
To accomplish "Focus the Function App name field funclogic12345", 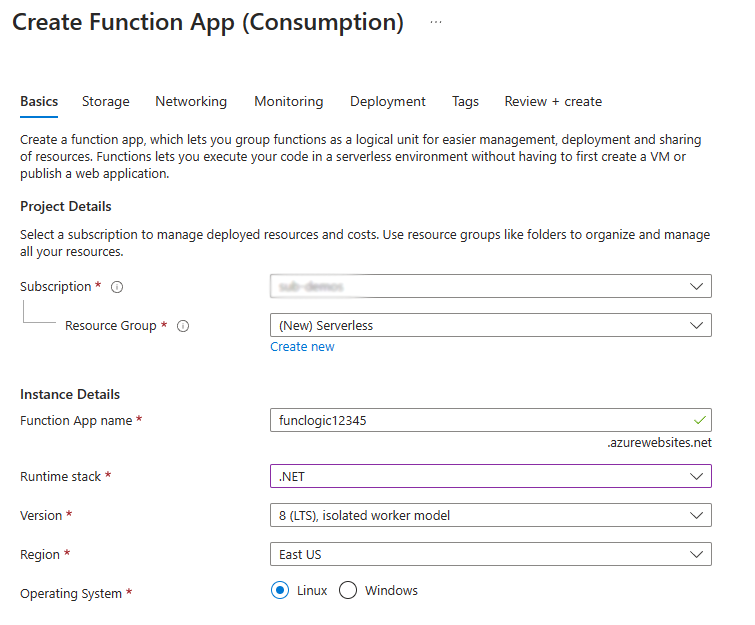I will pos(491,420).
